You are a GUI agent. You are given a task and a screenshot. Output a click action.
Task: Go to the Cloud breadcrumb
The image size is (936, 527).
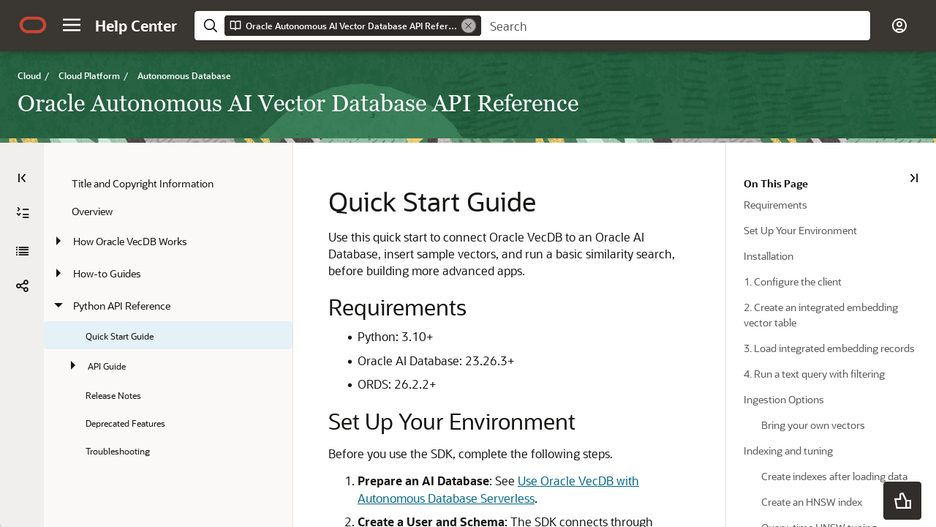(x=29, y=76)
